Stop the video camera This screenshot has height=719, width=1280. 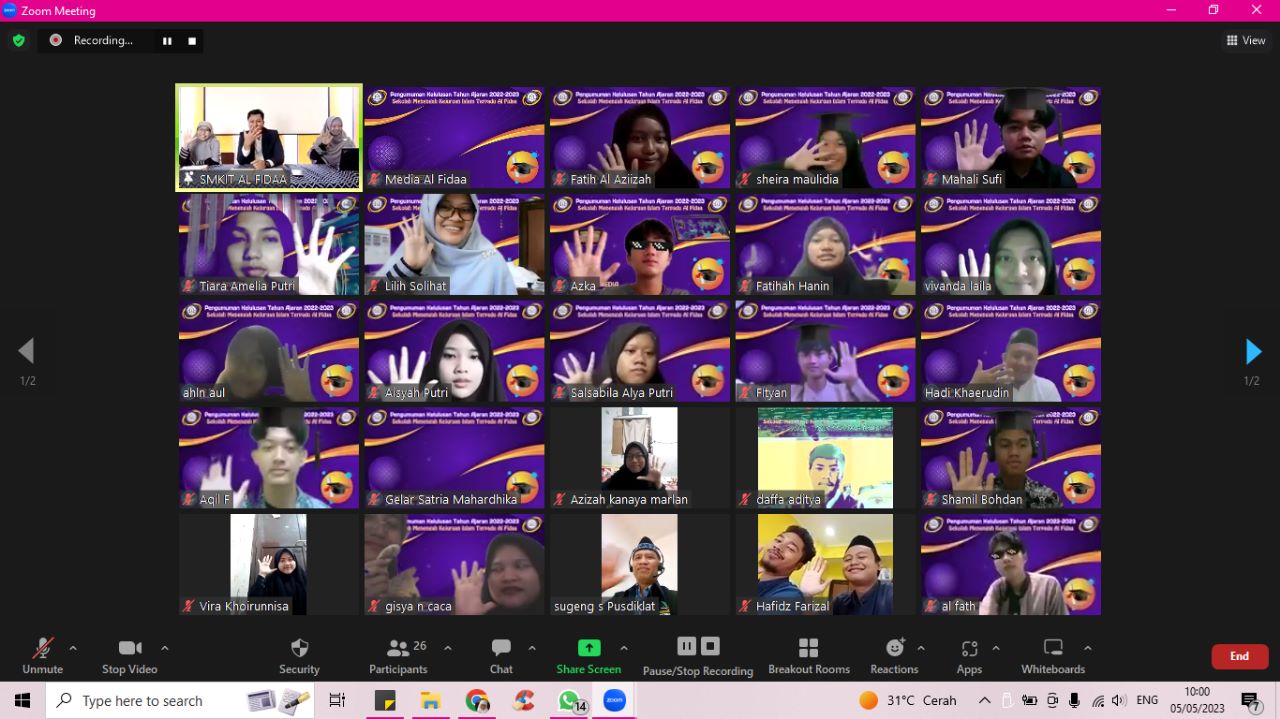(130, 655)
